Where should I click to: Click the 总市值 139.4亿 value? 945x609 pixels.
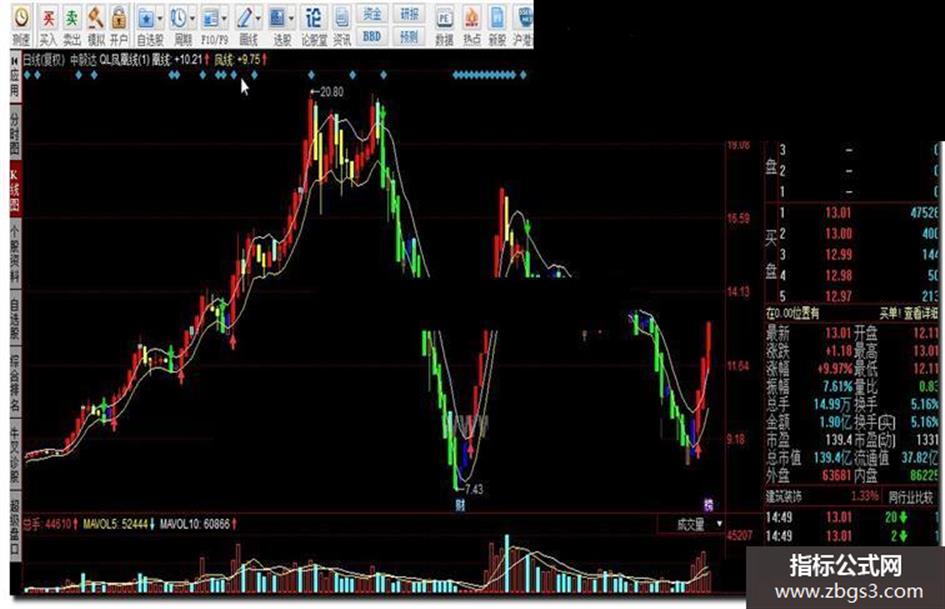(832, 458)
